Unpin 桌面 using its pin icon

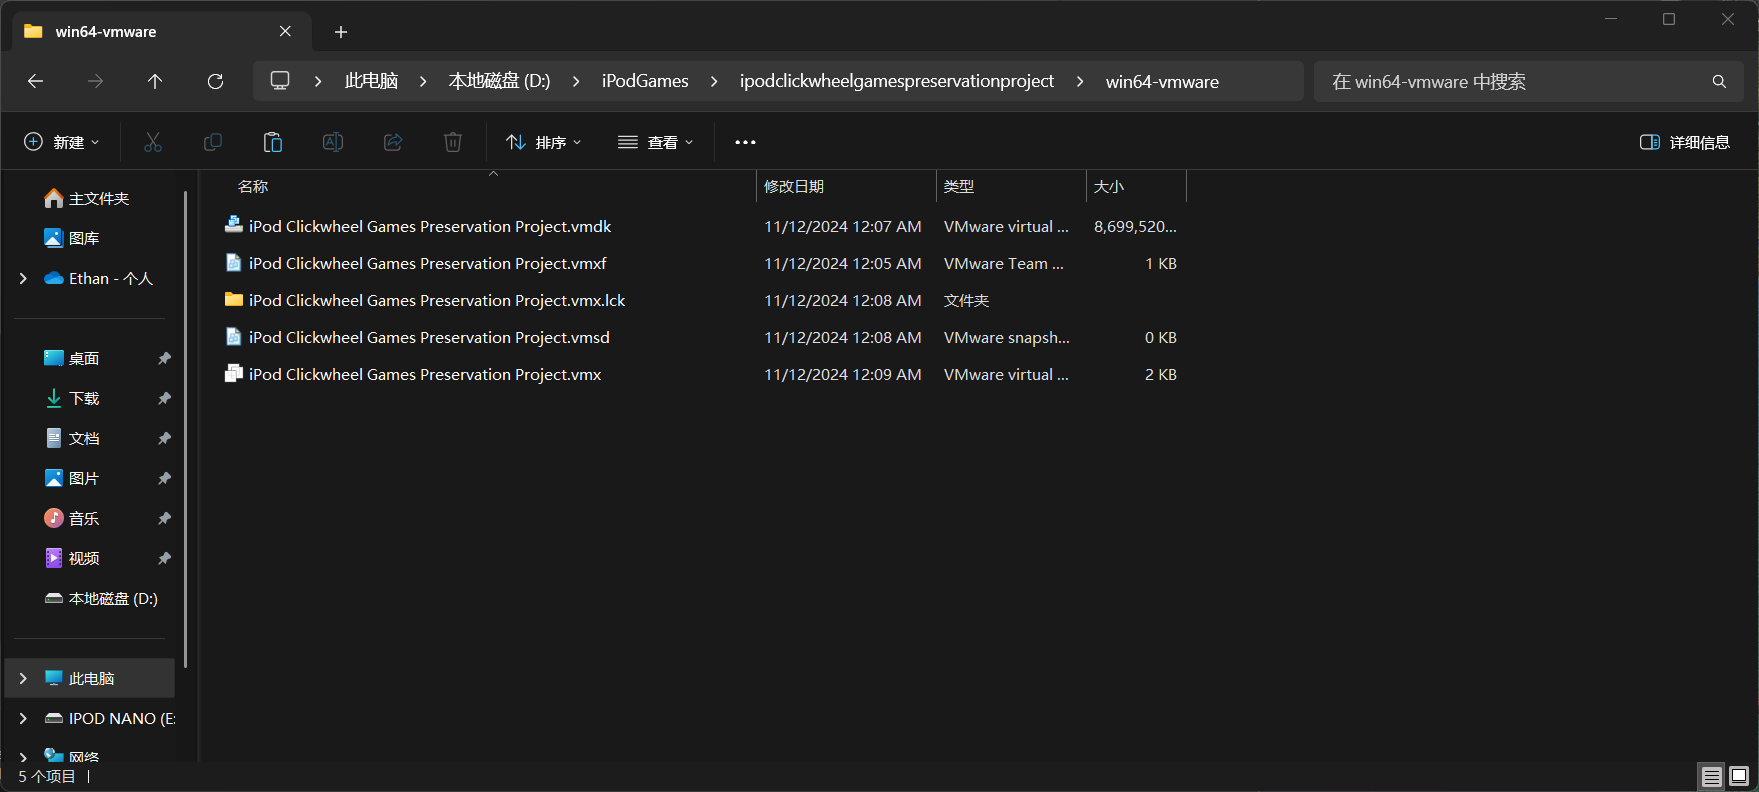[164, 358]
